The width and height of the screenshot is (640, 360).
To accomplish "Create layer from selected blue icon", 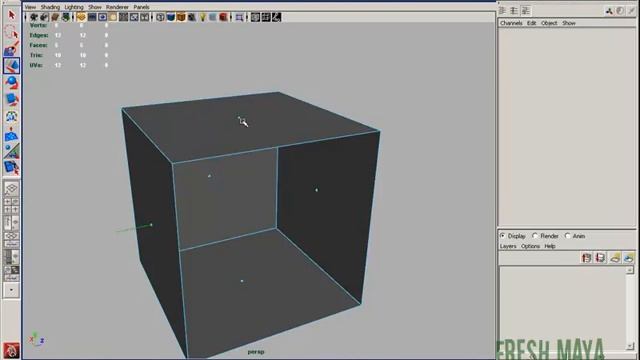I will coord(629,258).
